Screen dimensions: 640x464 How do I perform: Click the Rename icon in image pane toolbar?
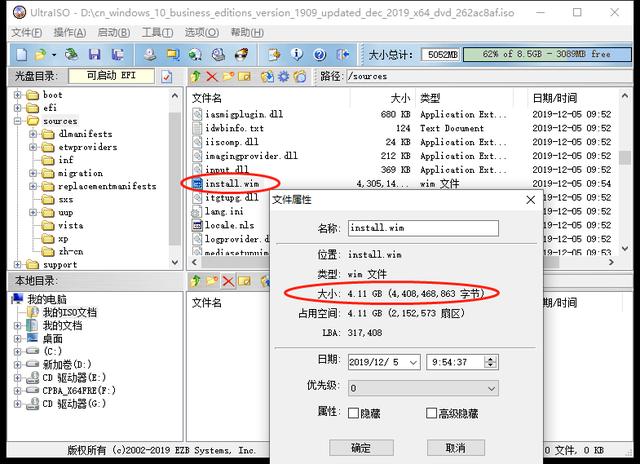coord(244,76)
